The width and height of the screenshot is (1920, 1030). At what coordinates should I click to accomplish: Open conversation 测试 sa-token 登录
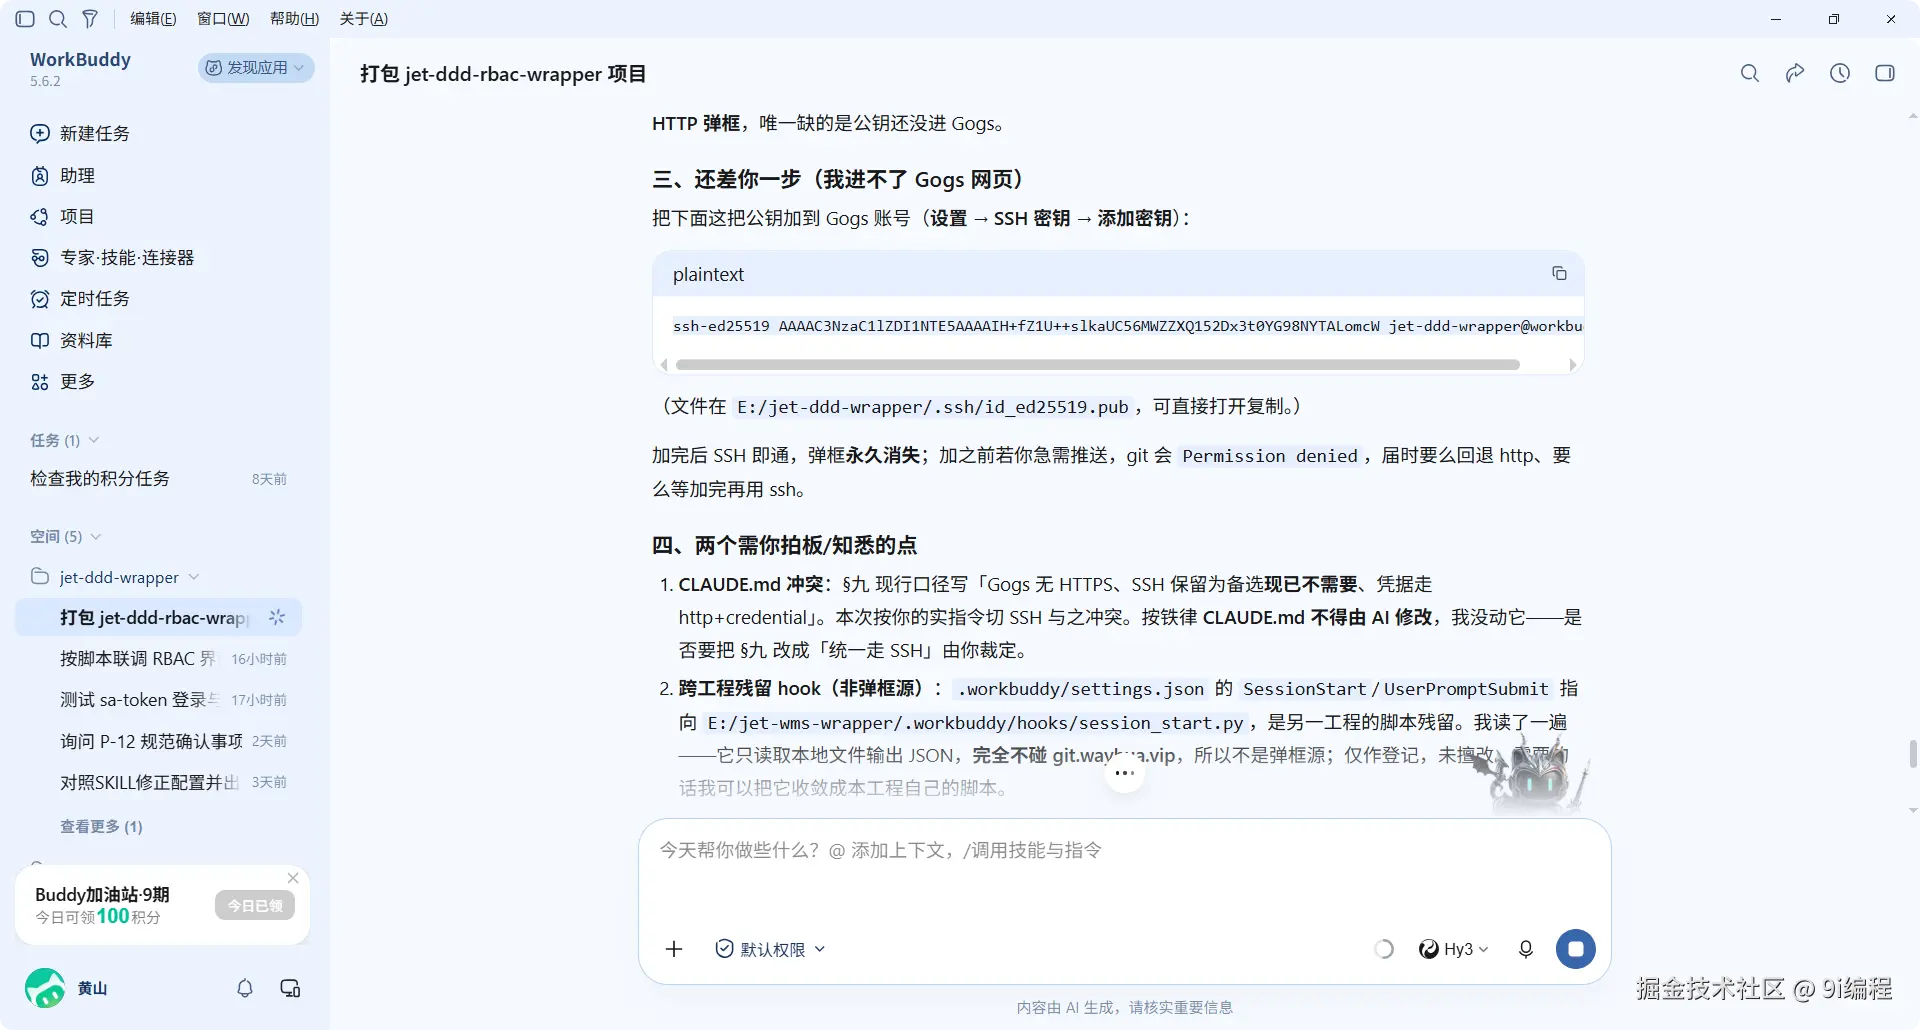[x=158, y=700]
